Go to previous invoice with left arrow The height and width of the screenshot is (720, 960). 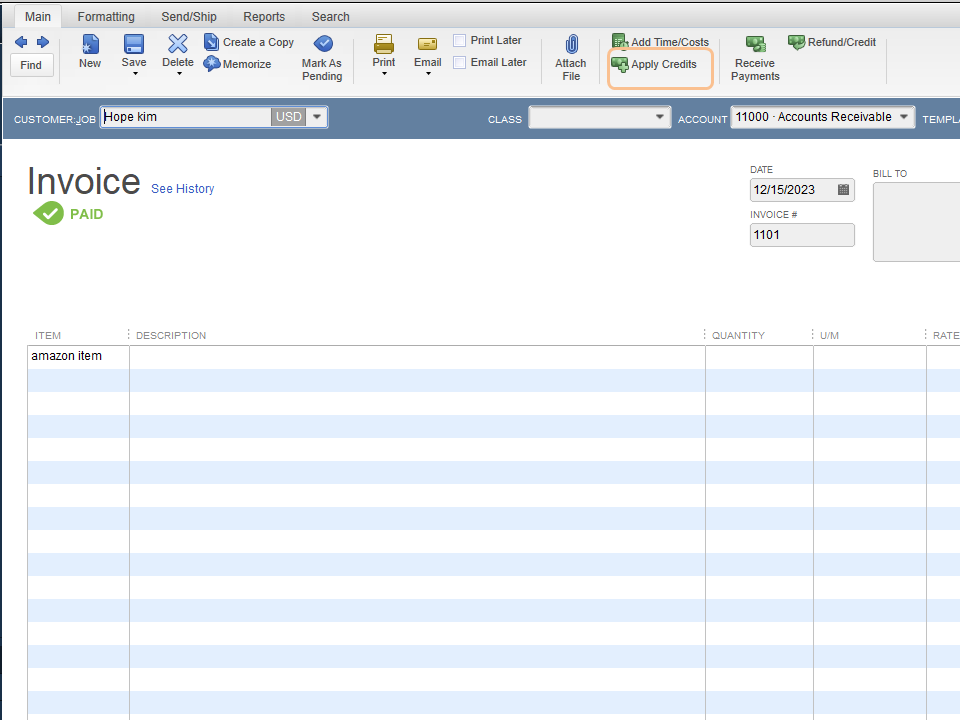click(x=21, y=42)
